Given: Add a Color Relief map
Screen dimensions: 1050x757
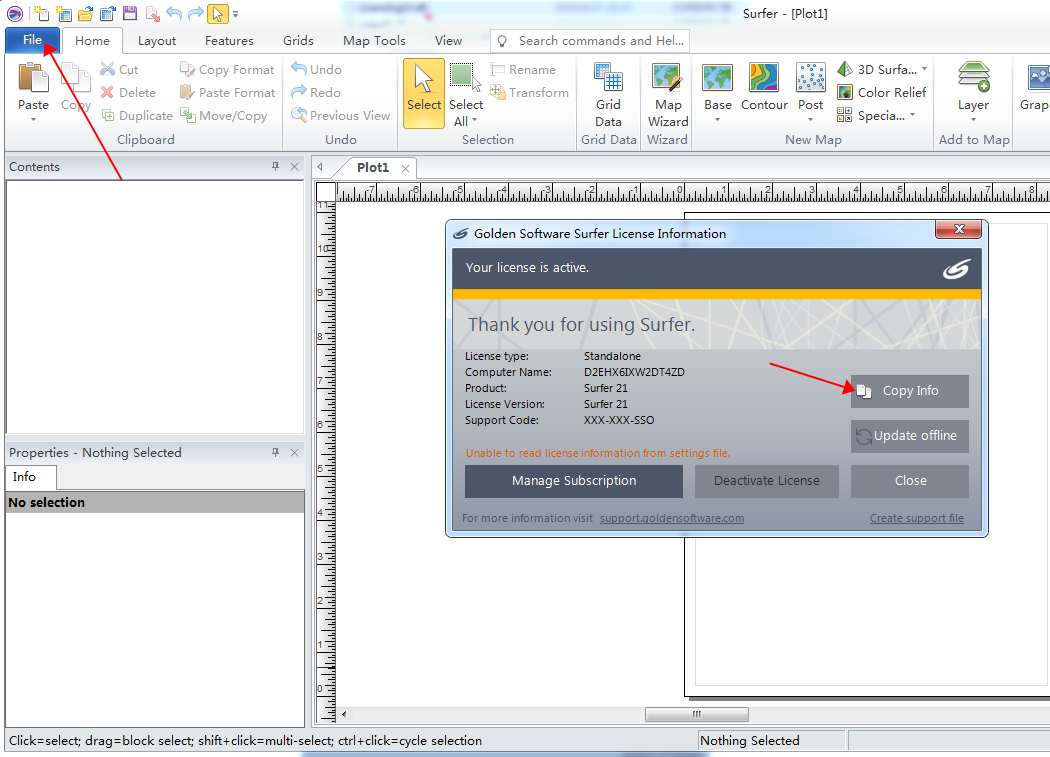Looking at the screenshot, I should (x=882, y=92).
